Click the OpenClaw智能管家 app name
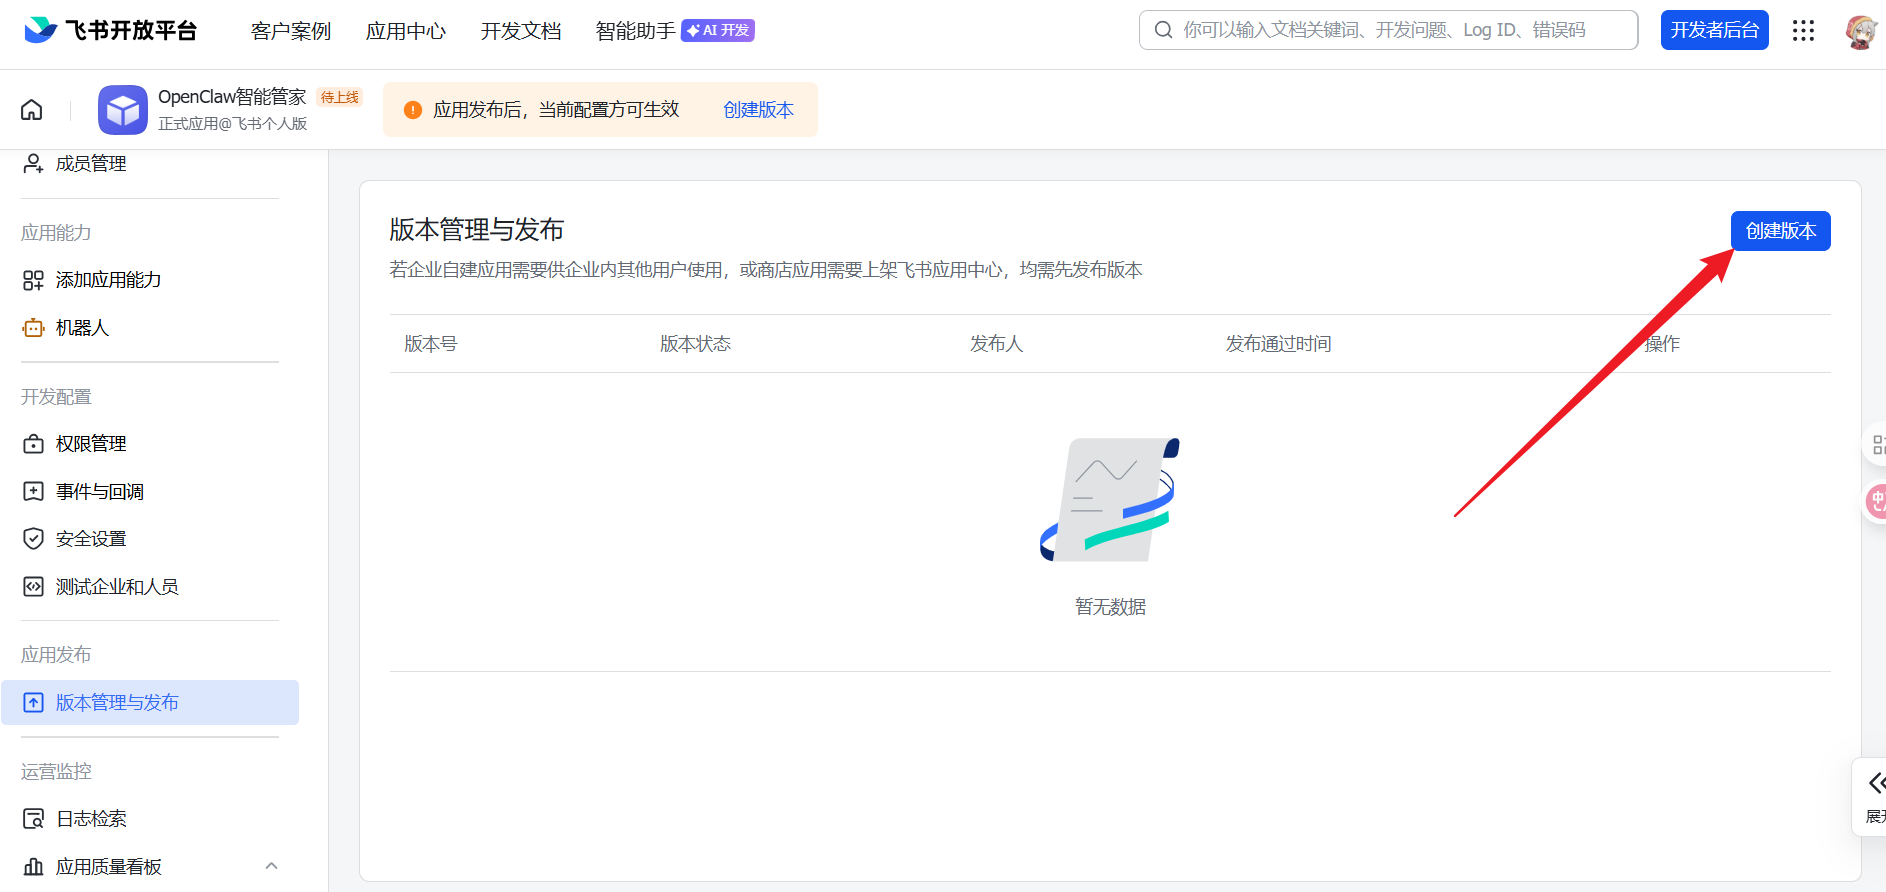The image size is (1886, 892). [232, 97]
